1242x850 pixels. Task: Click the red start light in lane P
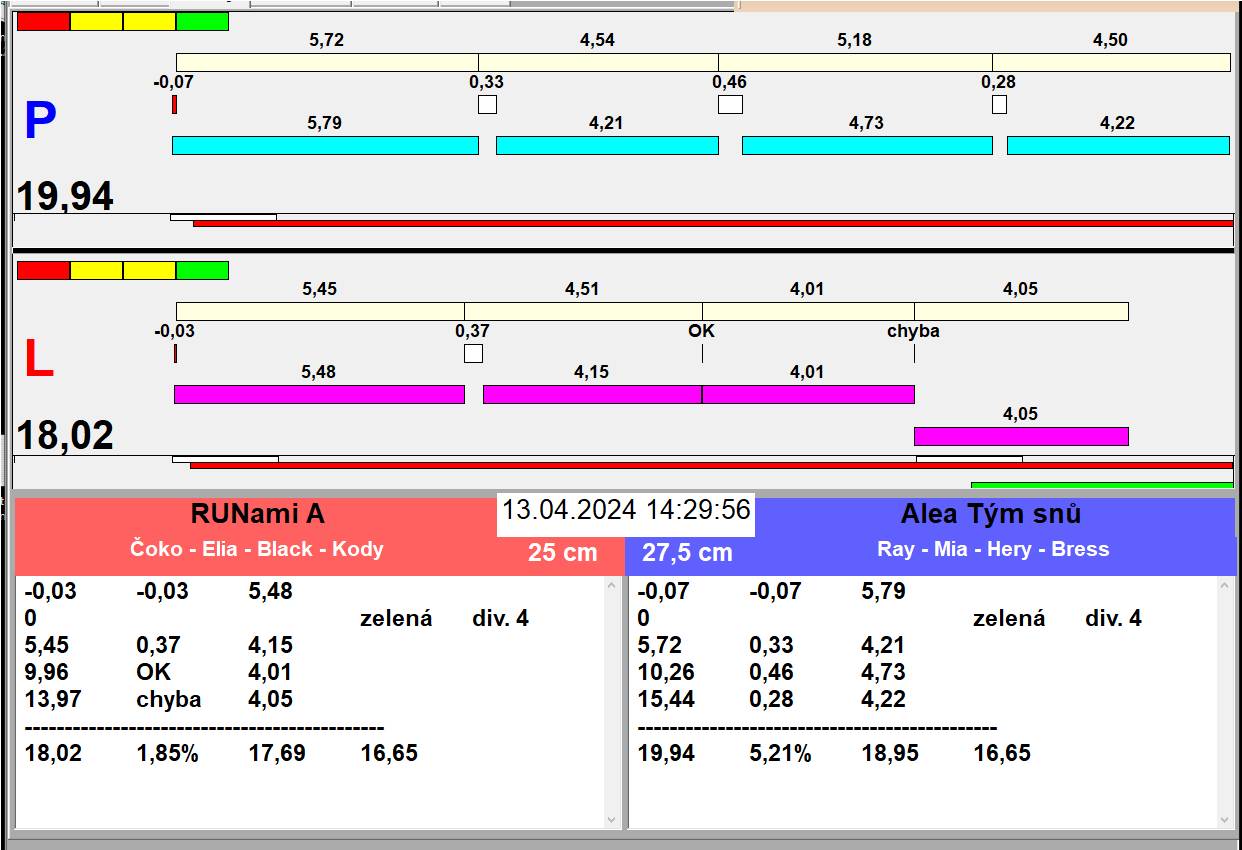pyautogui.click(x=44, y=21)
